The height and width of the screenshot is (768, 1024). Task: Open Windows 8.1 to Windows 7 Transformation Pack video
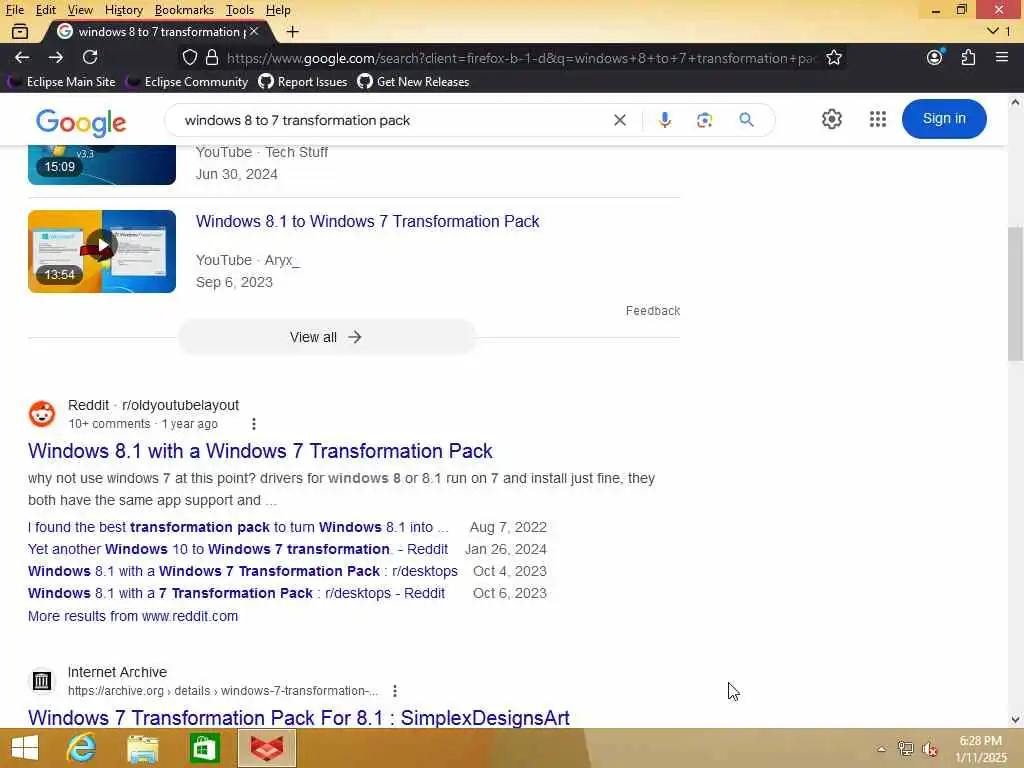[x=367, y=221]
